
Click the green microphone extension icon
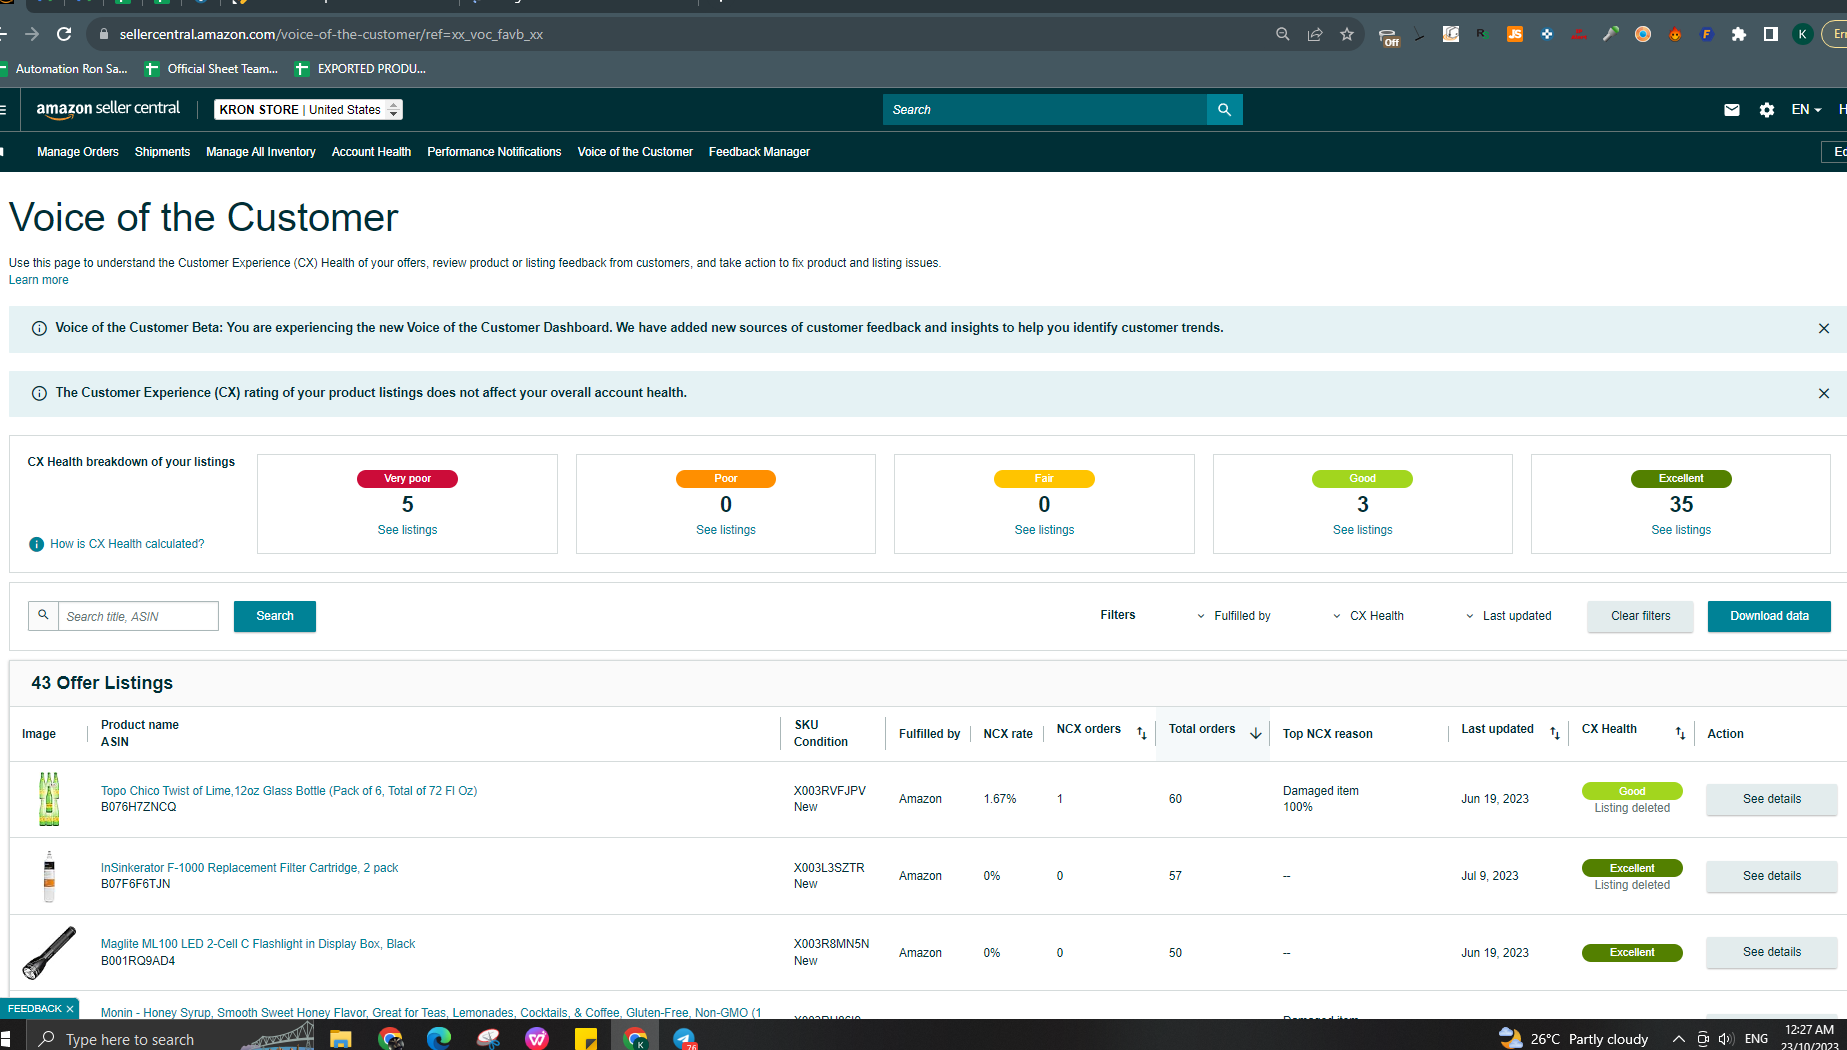pos(1611,34)
